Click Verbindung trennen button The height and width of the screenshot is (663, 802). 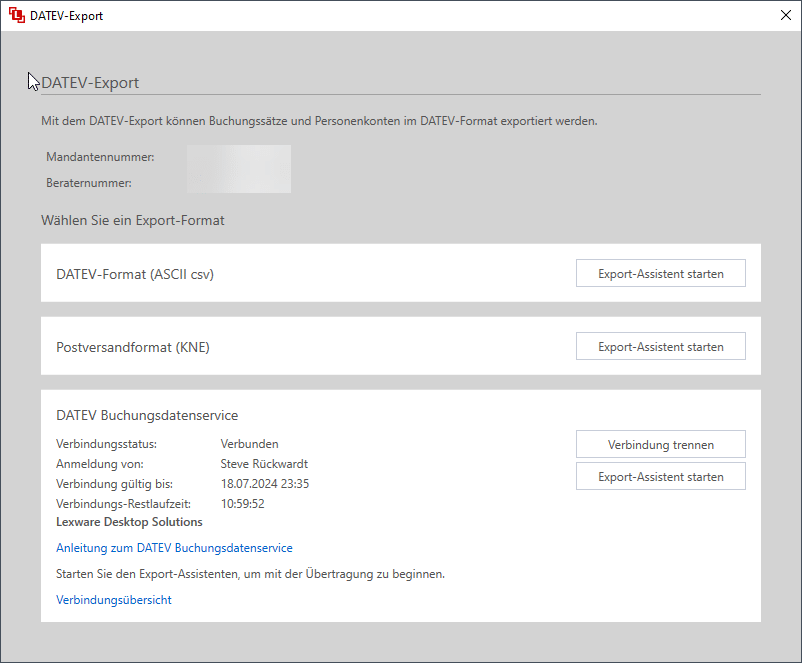660,444
